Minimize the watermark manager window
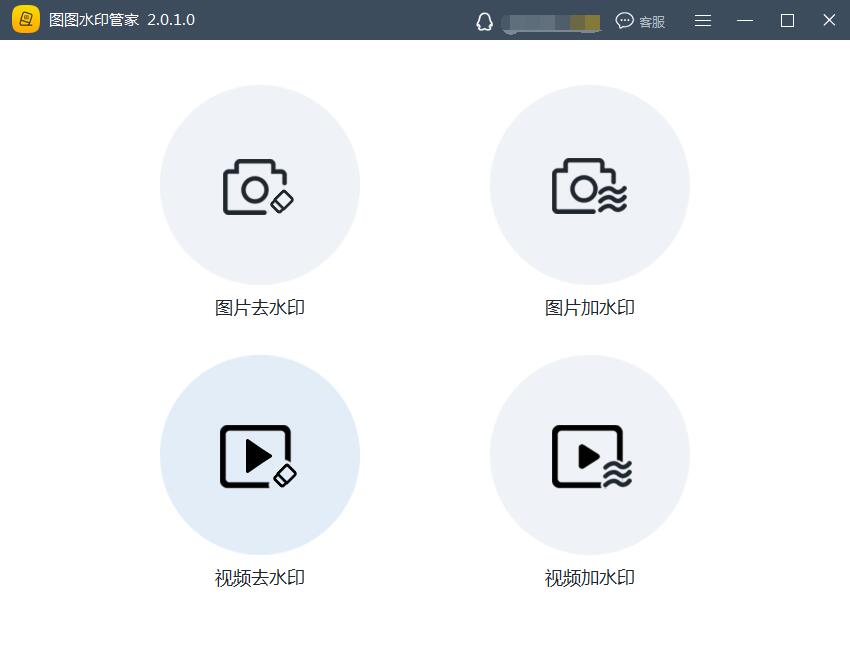This screenshot has width=850, height=650. pyautogui.click(x=745, y=21)
